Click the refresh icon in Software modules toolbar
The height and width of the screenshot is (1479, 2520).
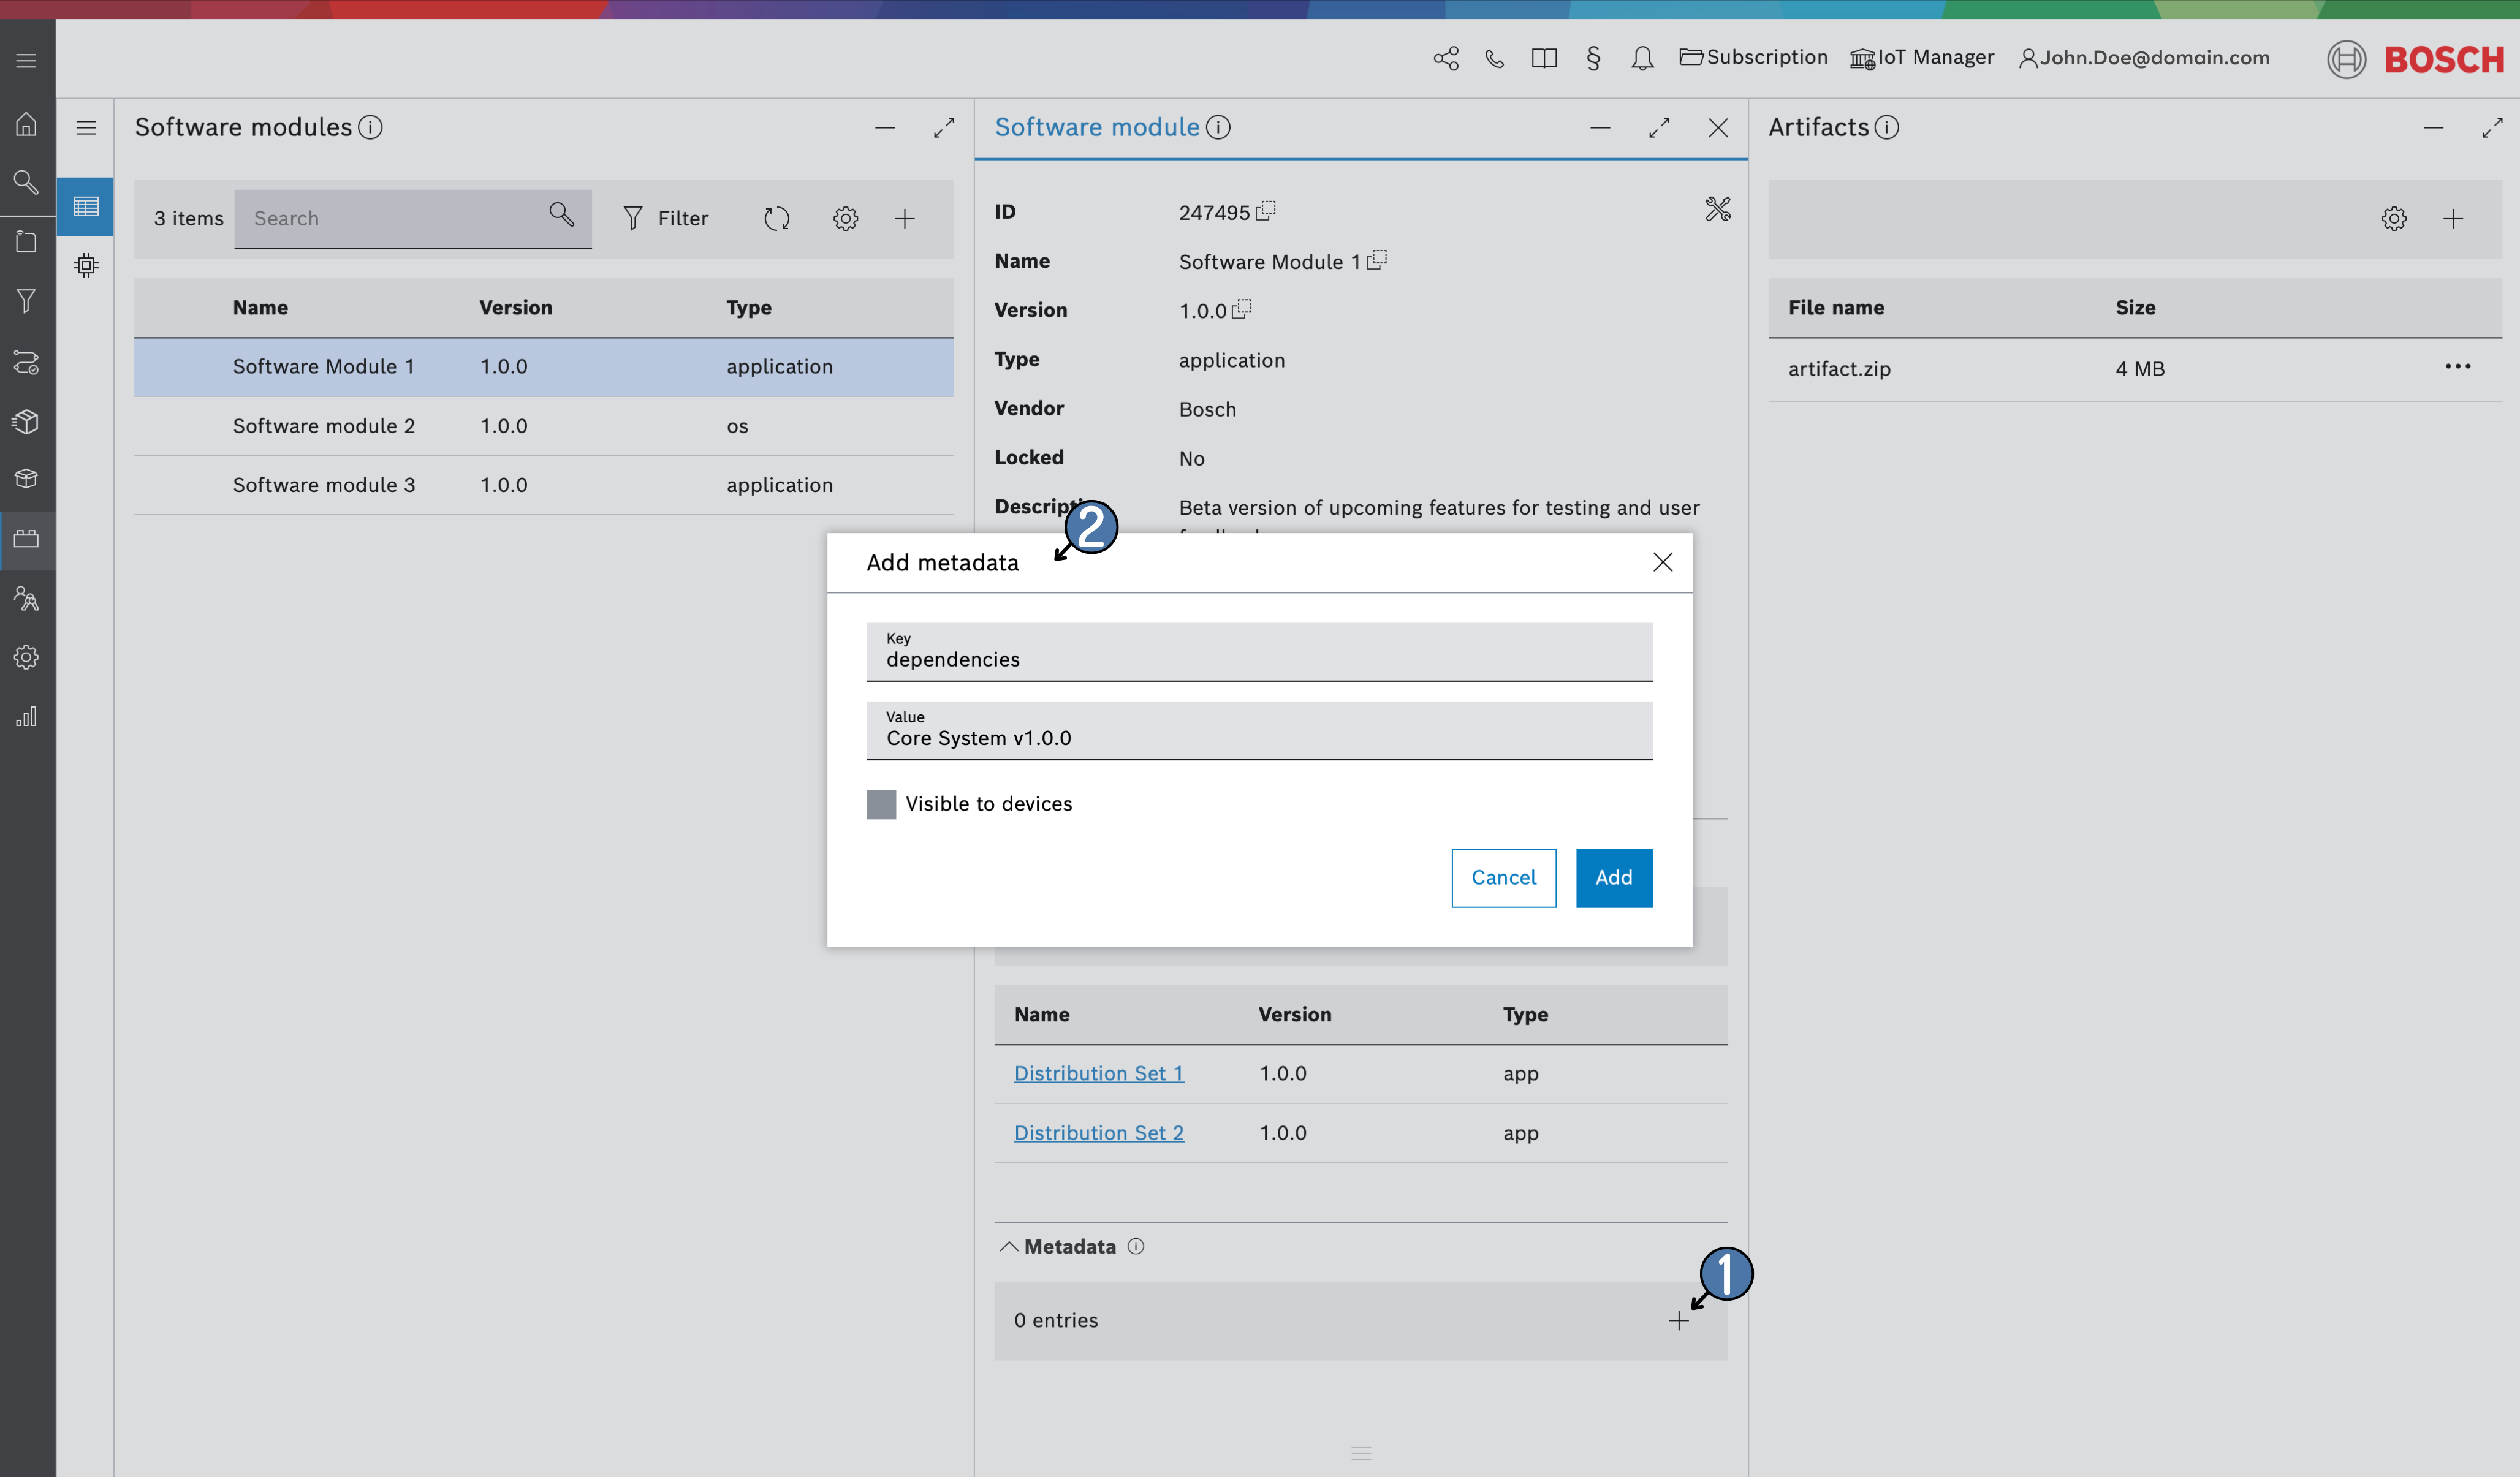pyautogui.click(x=776, y=219)
